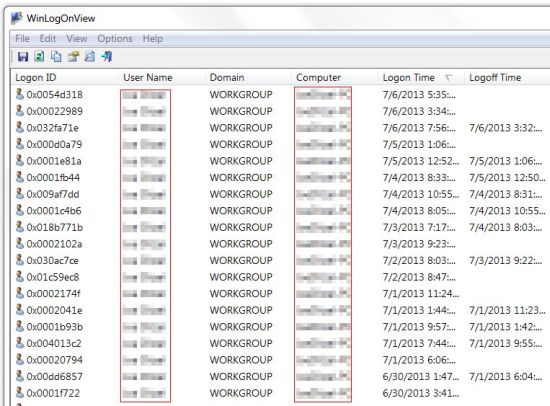Click the user icon for logon 0x0001fb44

click(x=20, y=177)
